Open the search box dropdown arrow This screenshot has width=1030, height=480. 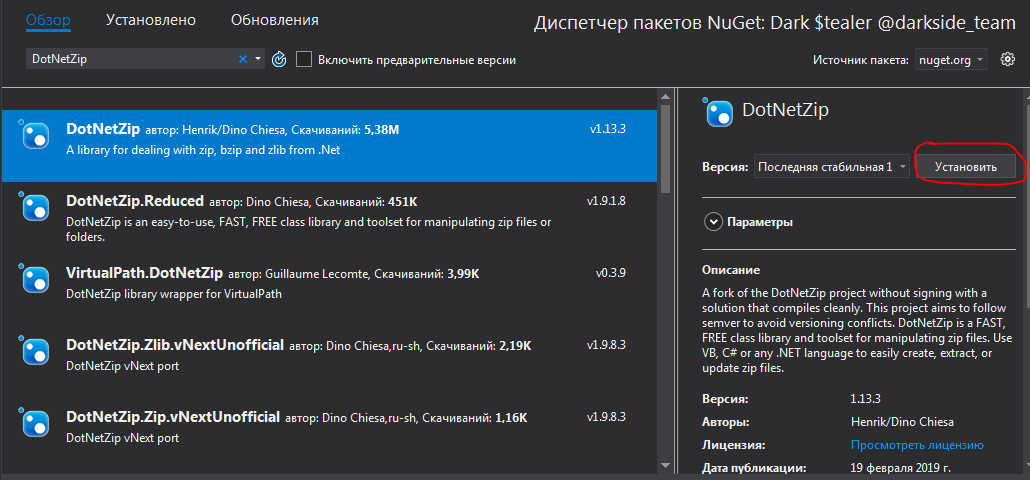pyautogui.click(x=258, y=59)
